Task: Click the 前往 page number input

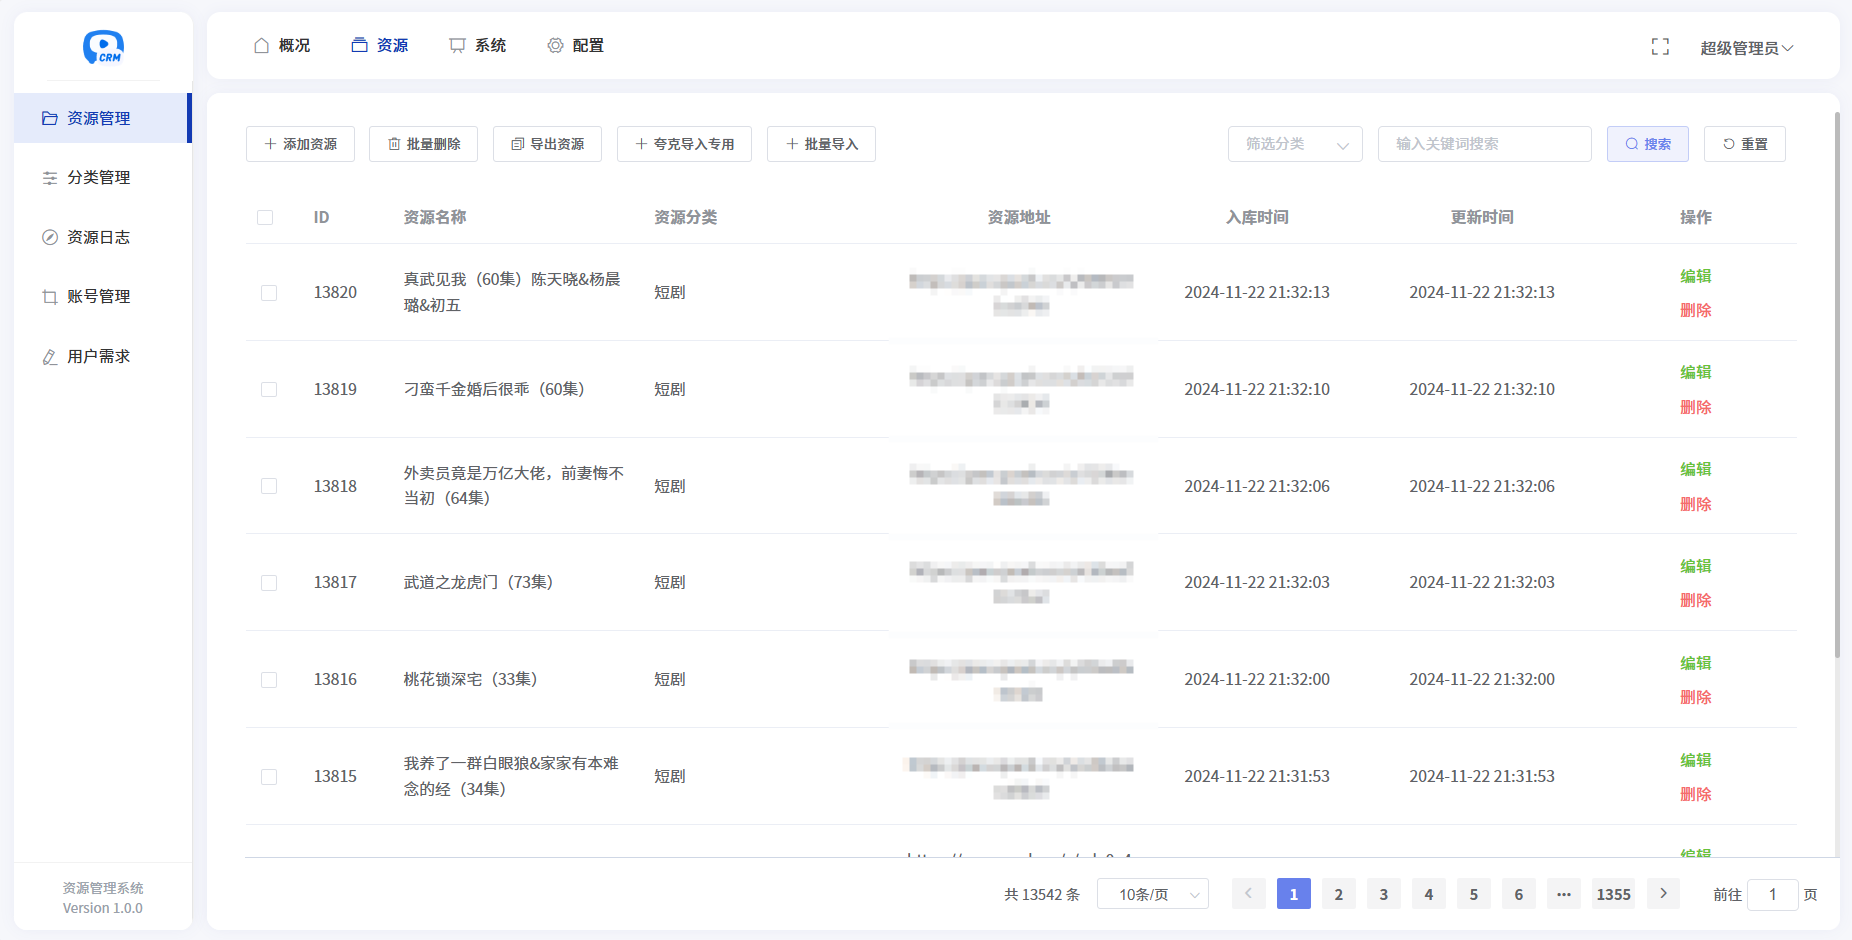Action: tap(1773, 894)
